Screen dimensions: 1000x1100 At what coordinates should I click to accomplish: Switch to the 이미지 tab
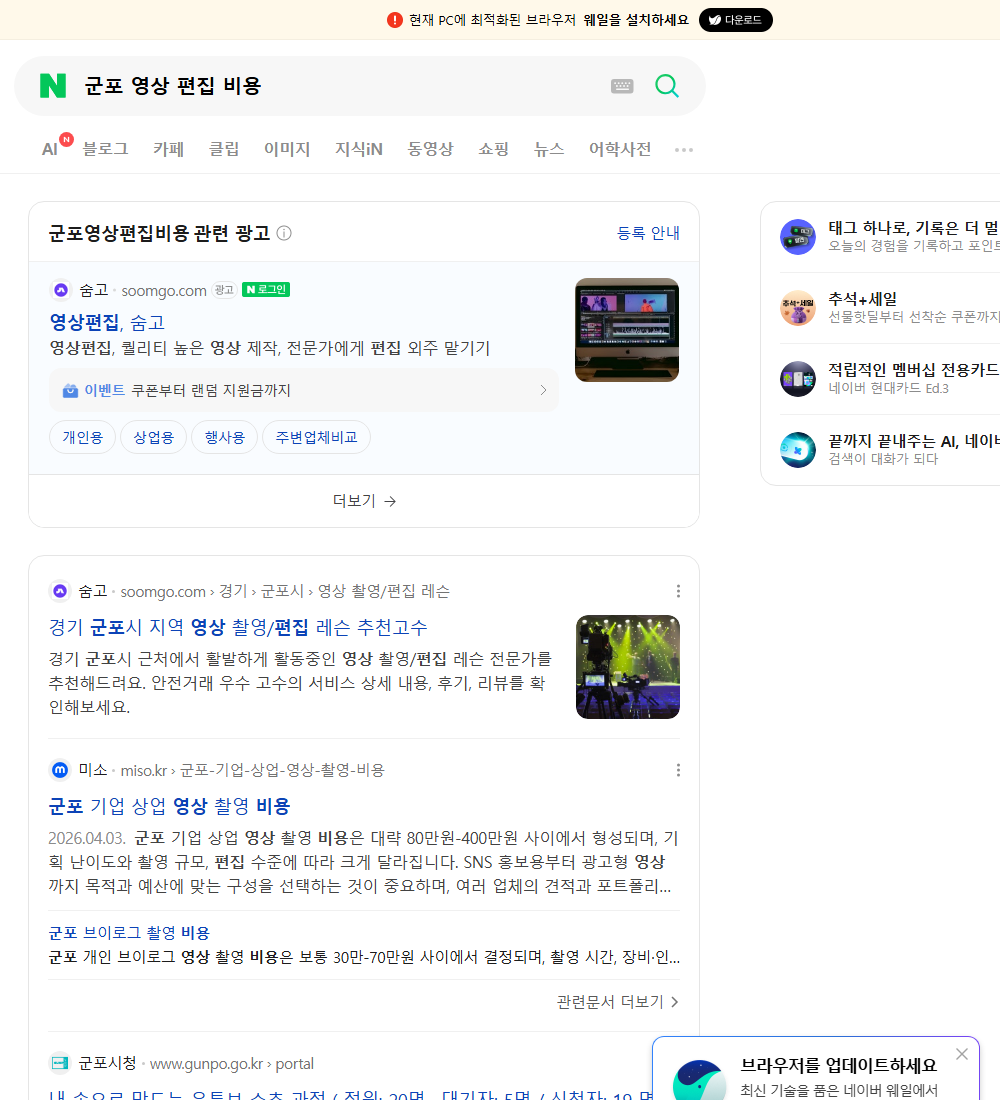coord(287,149)
